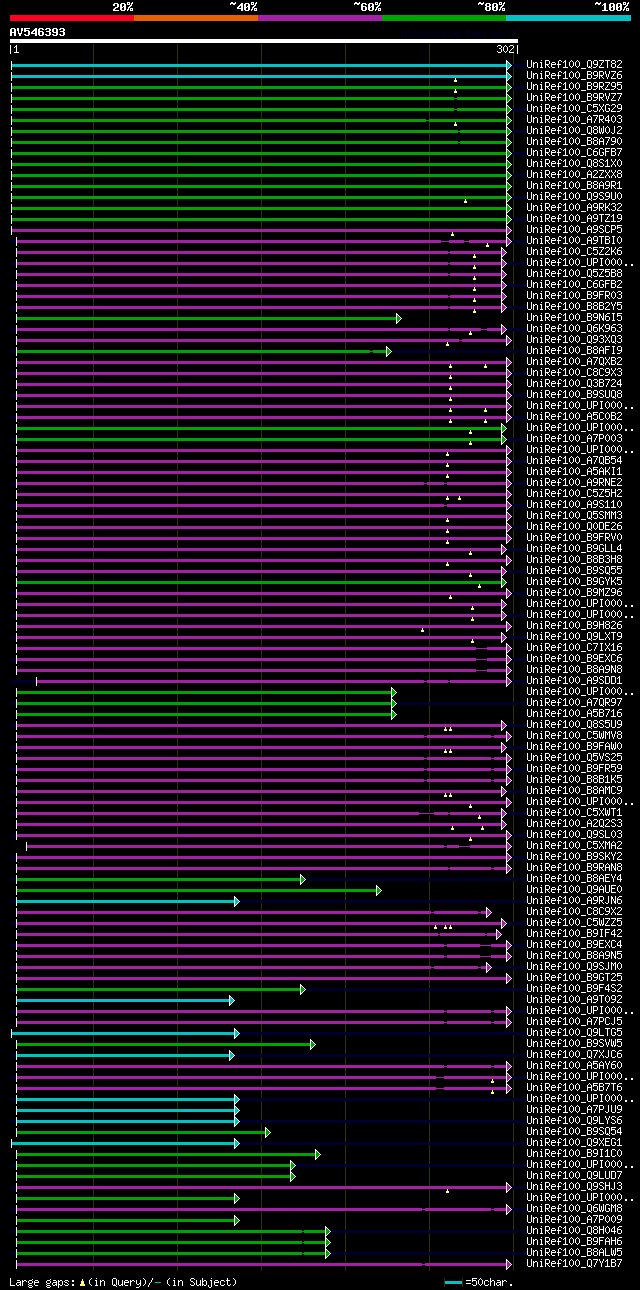Select label UniRef100_A9SCP5
Image resolution: width=640 pixels, height=1290 pixels.
[x=574, y=229]
